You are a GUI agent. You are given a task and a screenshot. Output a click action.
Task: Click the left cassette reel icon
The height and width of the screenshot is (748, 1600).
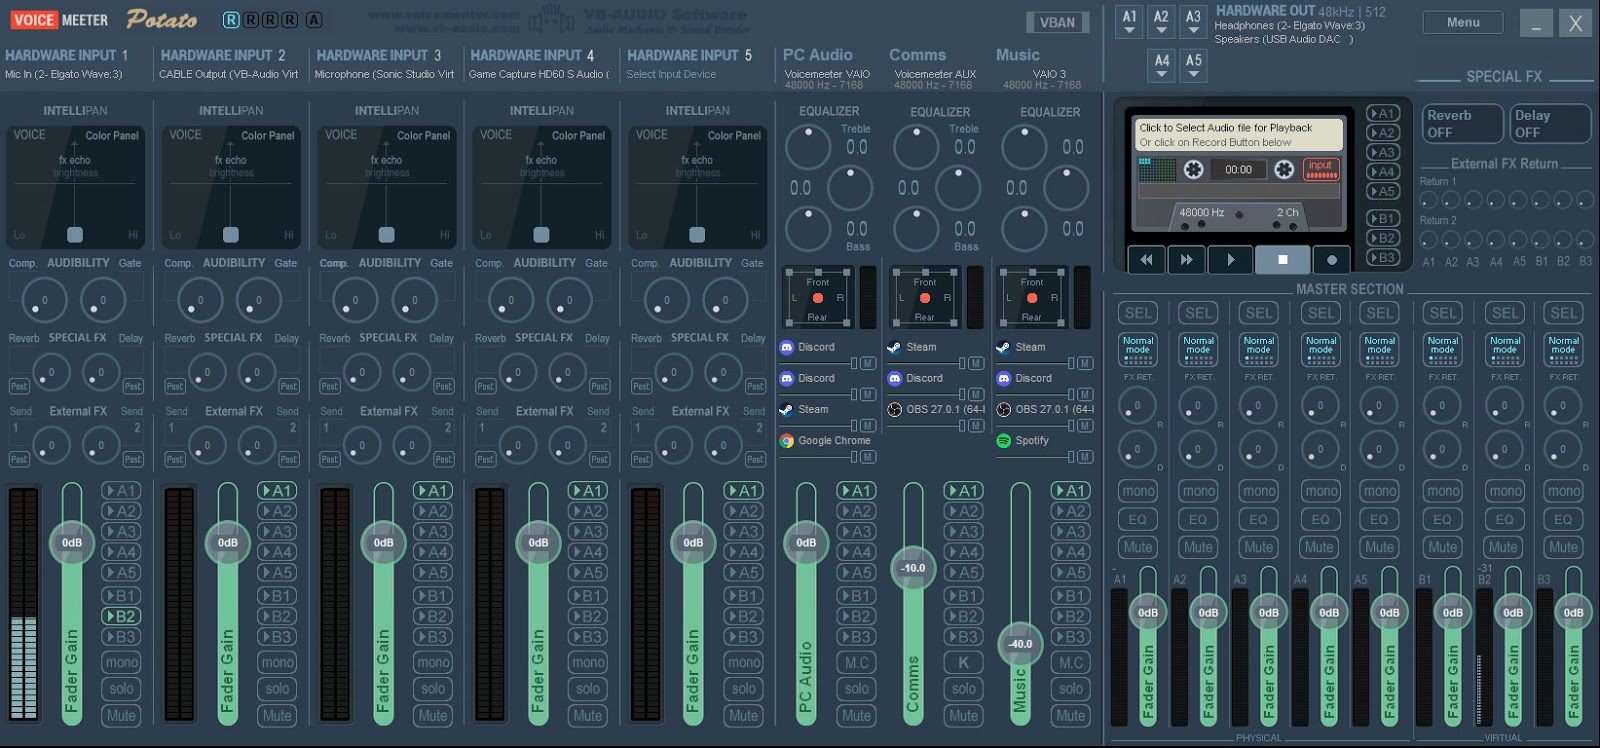coord(1193,169)
